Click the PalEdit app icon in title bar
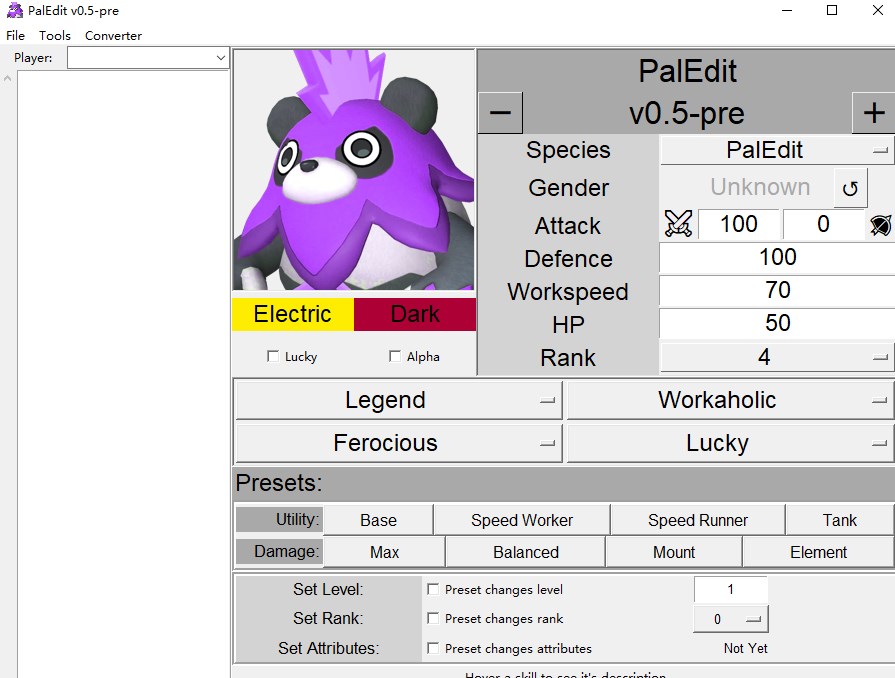This screenshot has width=895, height=678. click(15, 11)
